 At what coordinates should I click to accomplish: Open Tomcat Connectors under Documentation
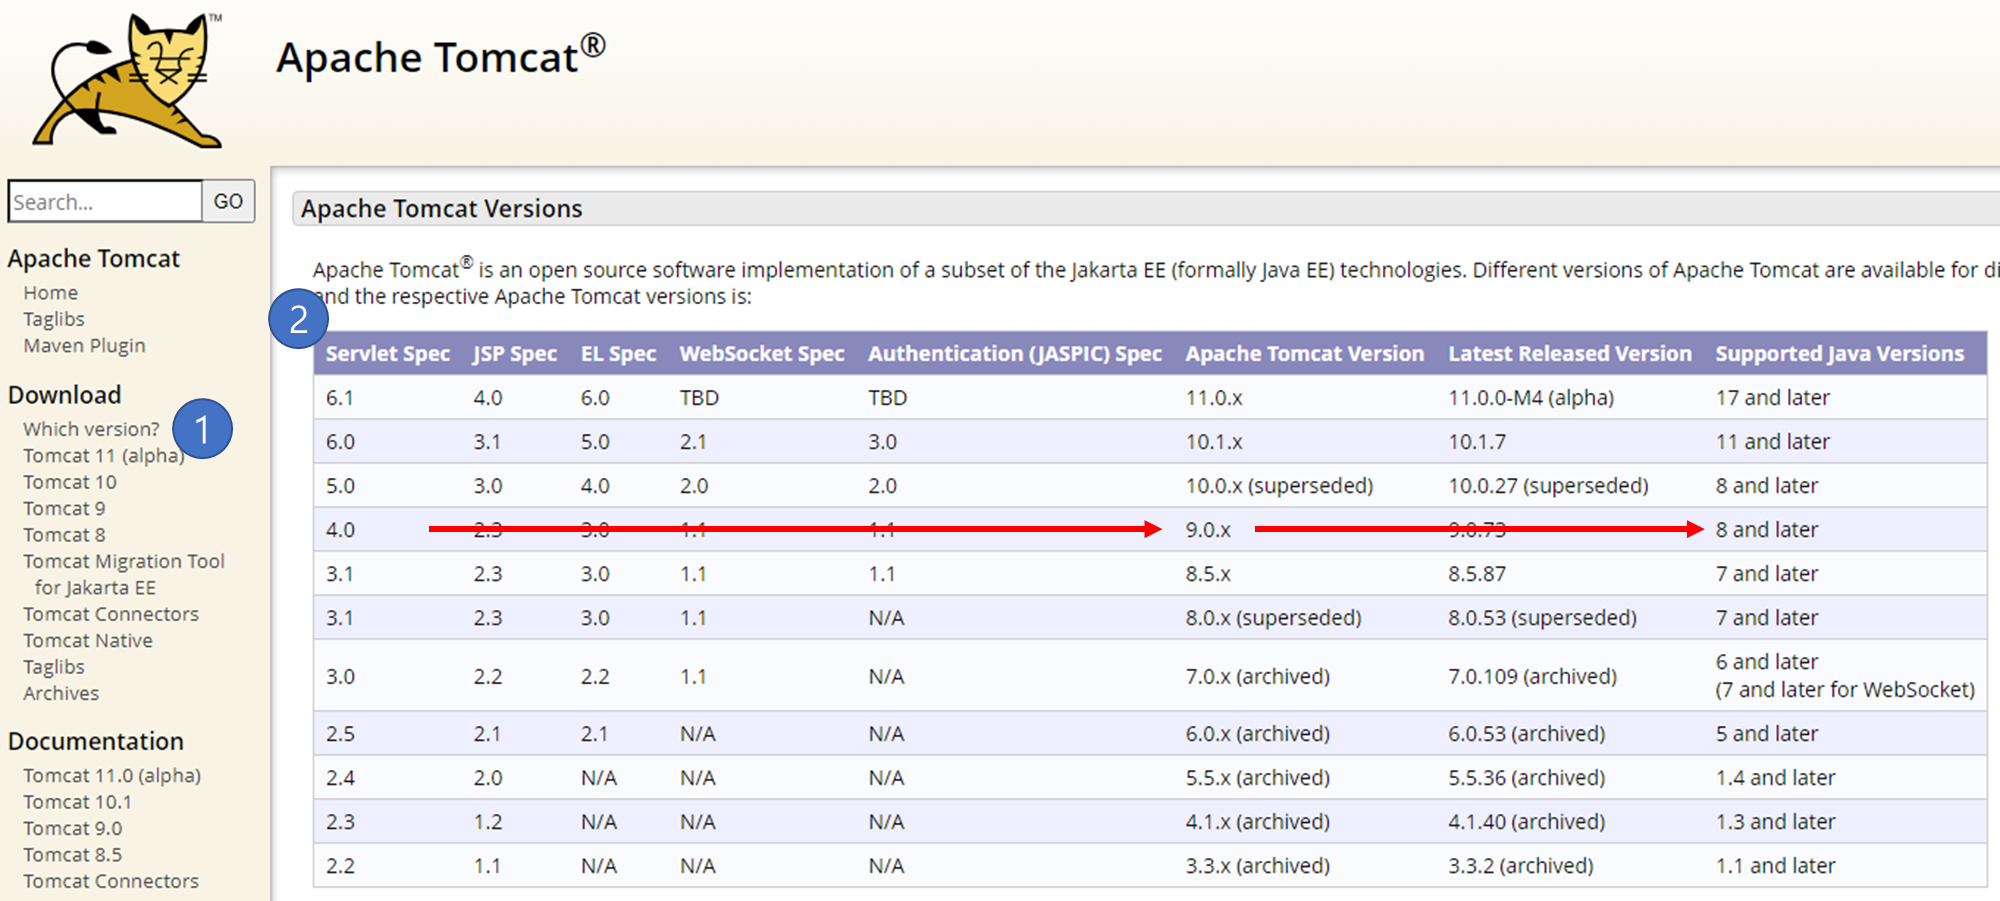[x=111, y=881]
